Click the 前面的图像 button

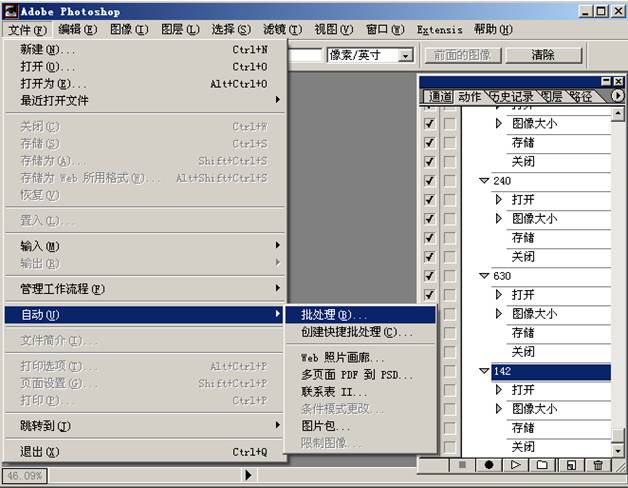click(462, 55)
